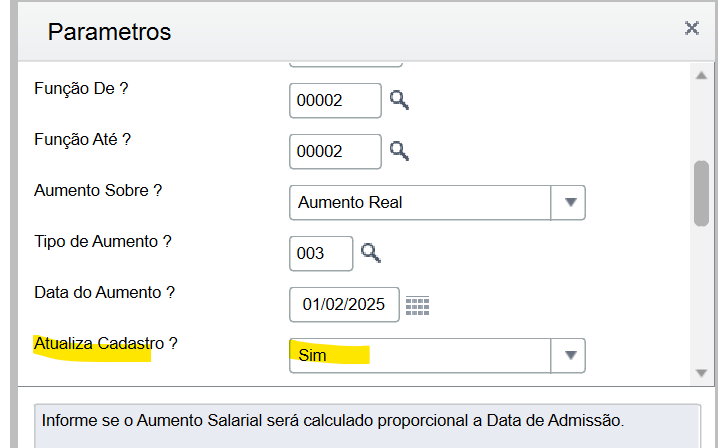Click the 'Aumento Real' combo box value
The image size is (718, 448).
(x=420, y=202)
